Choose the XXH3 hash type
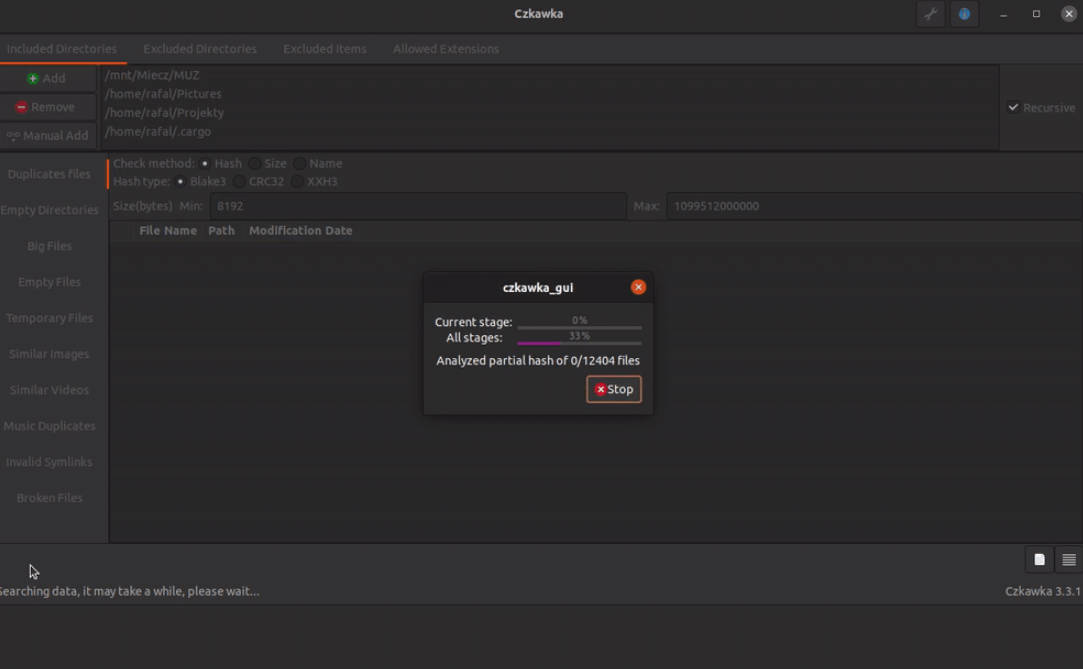The height and width of the screenshot is (669, 1083). (298, 182)
